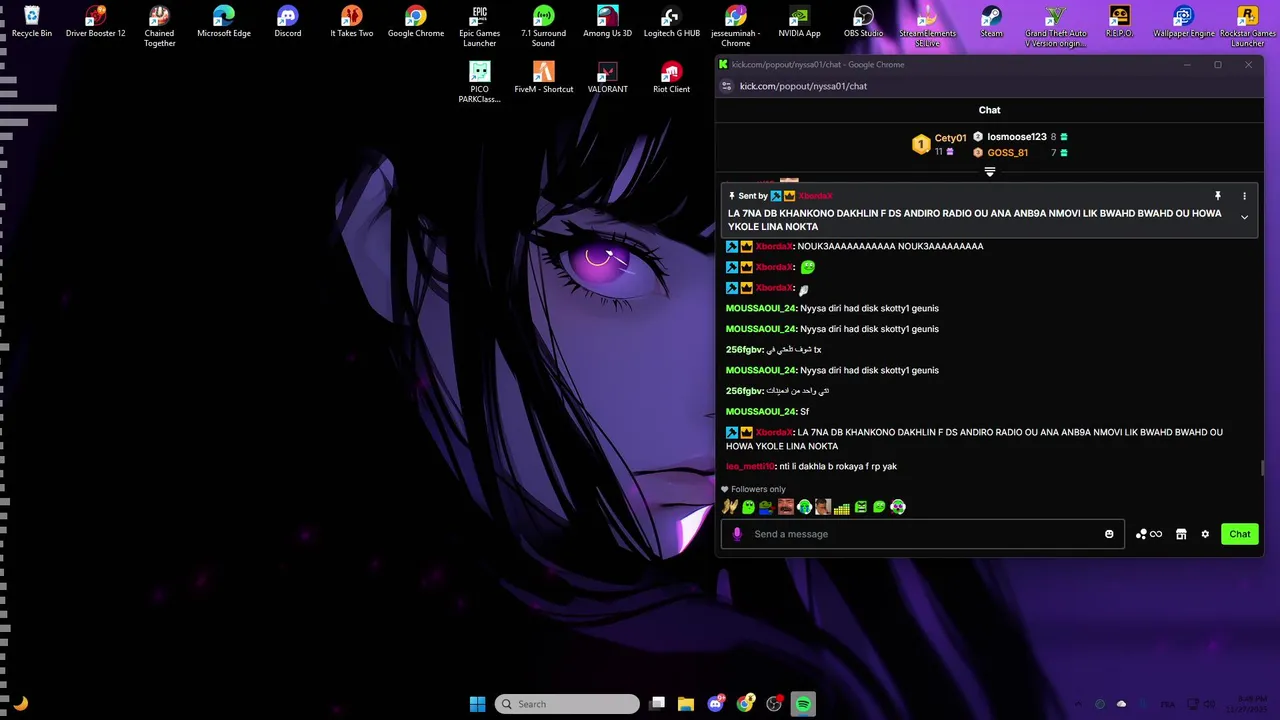
Task: Expand gift leaderboard using down arrow
Action: click(990, 172)
